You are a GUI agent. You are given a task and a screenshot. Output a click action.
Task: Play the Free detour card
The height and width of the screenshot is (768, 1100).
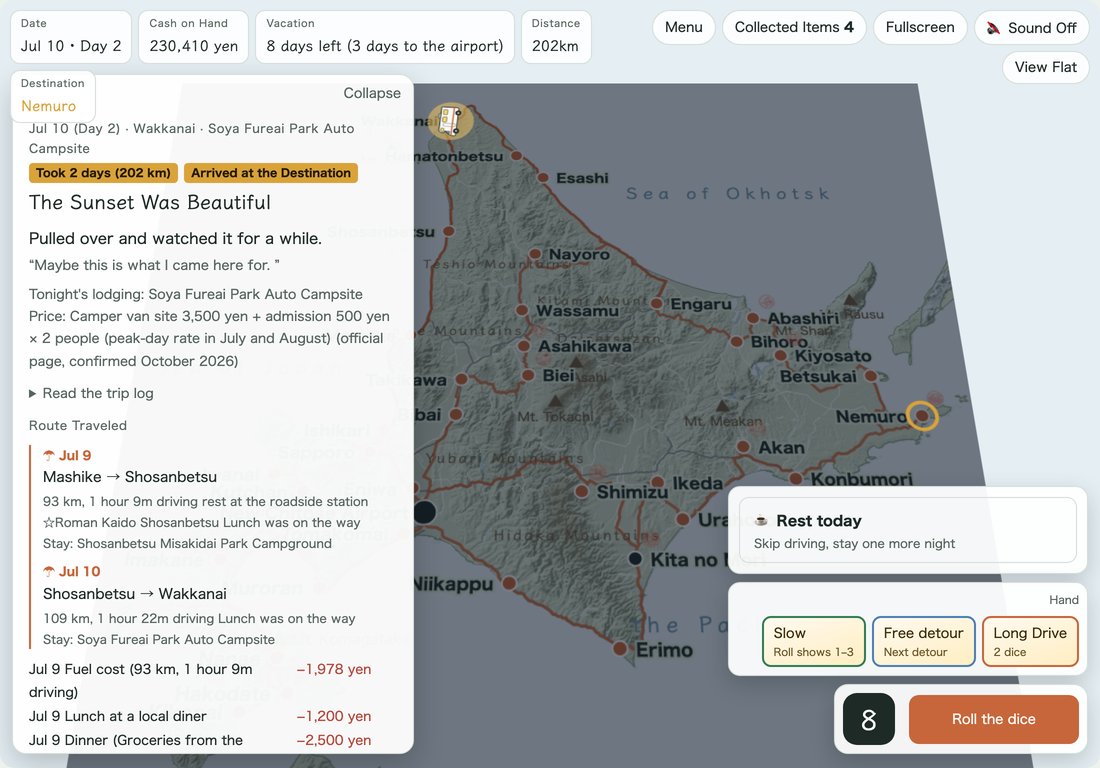click(923, 641)
